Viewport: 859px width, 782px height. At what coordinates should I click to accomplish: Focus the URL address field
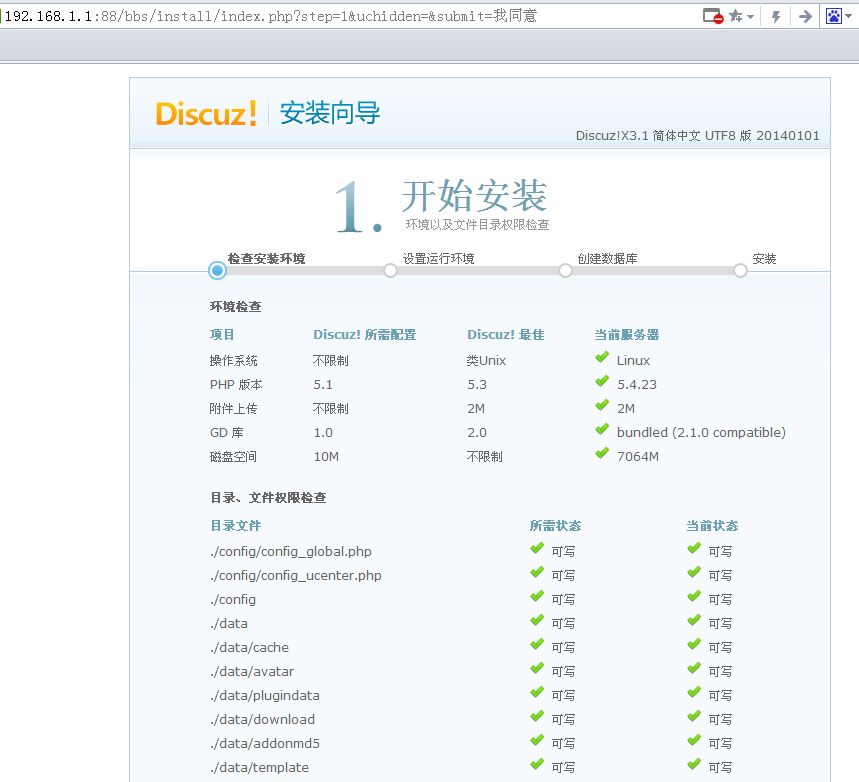click(x=351, y=16)
